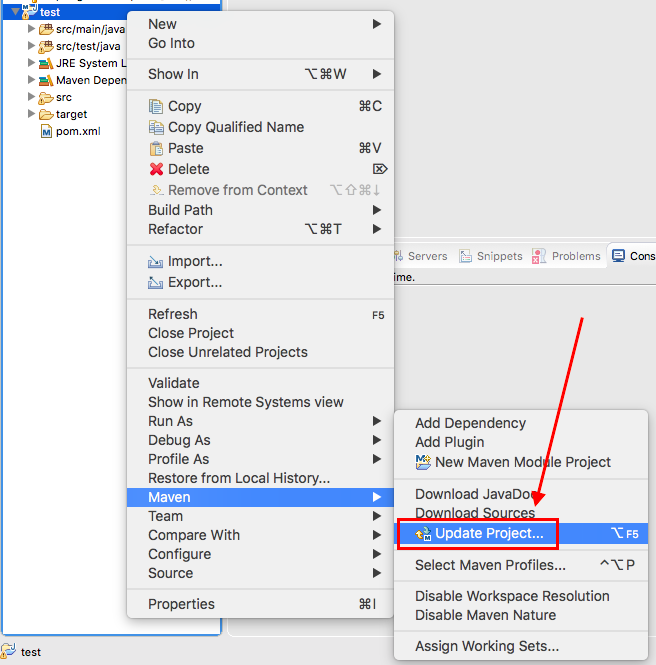656x665 pixels.
Task: Click the Update Project icon
Action: (x=423, y=534)
